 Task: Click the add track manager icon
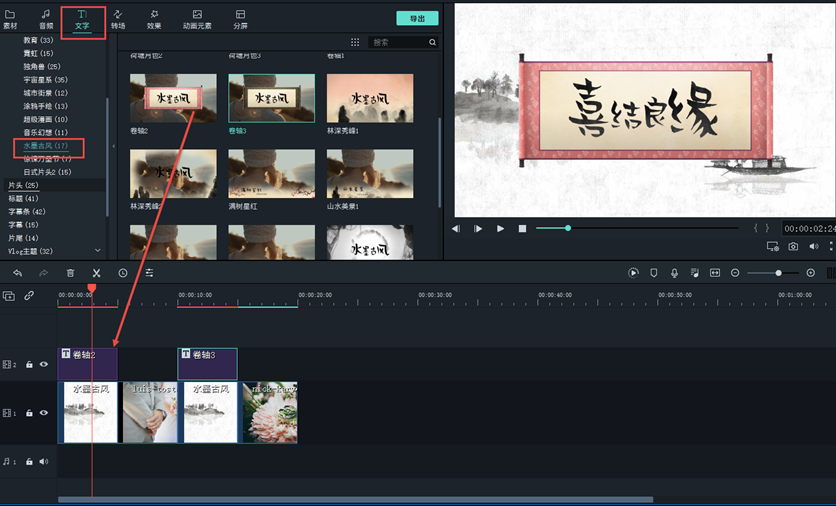[9, 296]
